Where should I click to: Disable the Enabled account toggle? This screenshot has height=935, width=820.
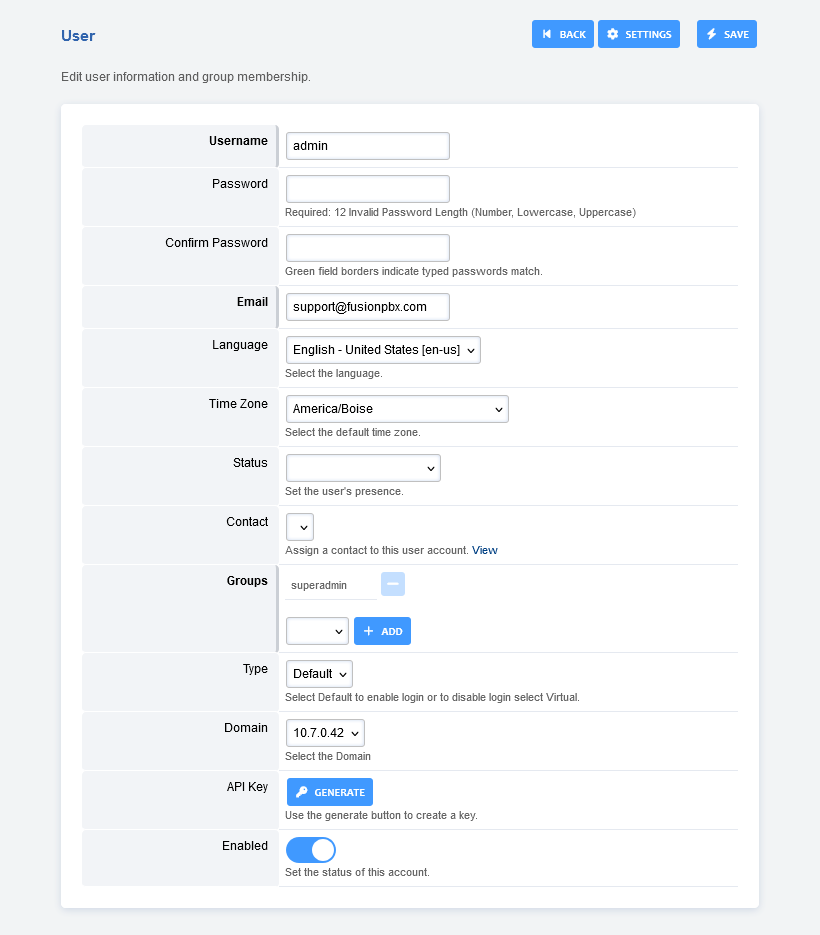[x=311, y=850]
